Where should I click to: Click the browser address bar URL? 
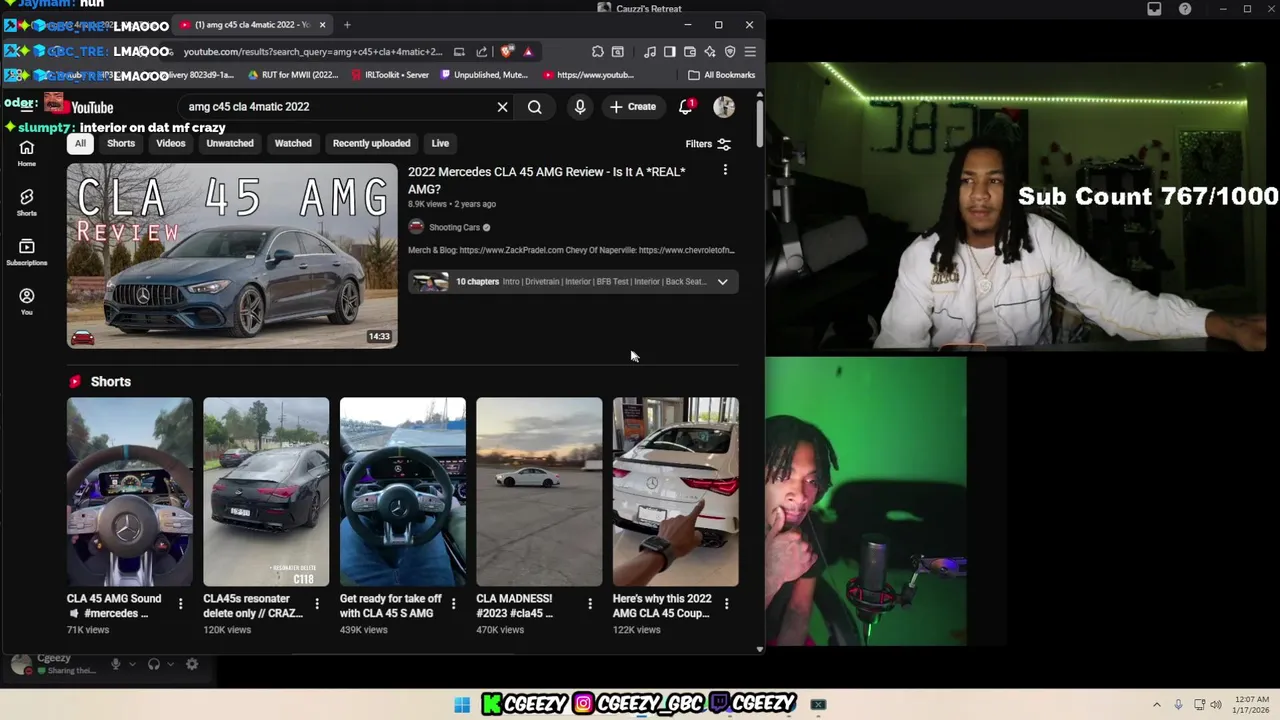pos(312,52)
